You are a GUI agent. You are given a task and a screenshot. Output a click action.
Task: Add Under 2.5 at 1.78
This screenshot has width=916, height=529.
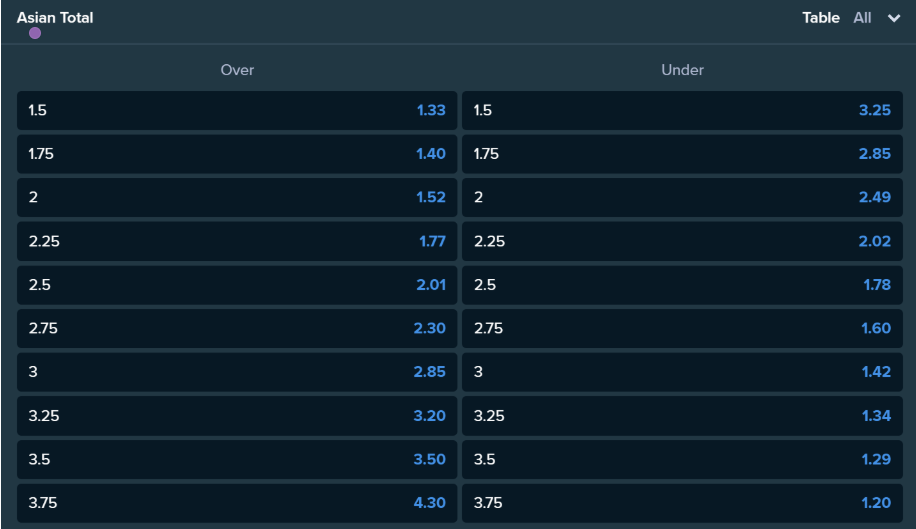[x=681, y=284]
